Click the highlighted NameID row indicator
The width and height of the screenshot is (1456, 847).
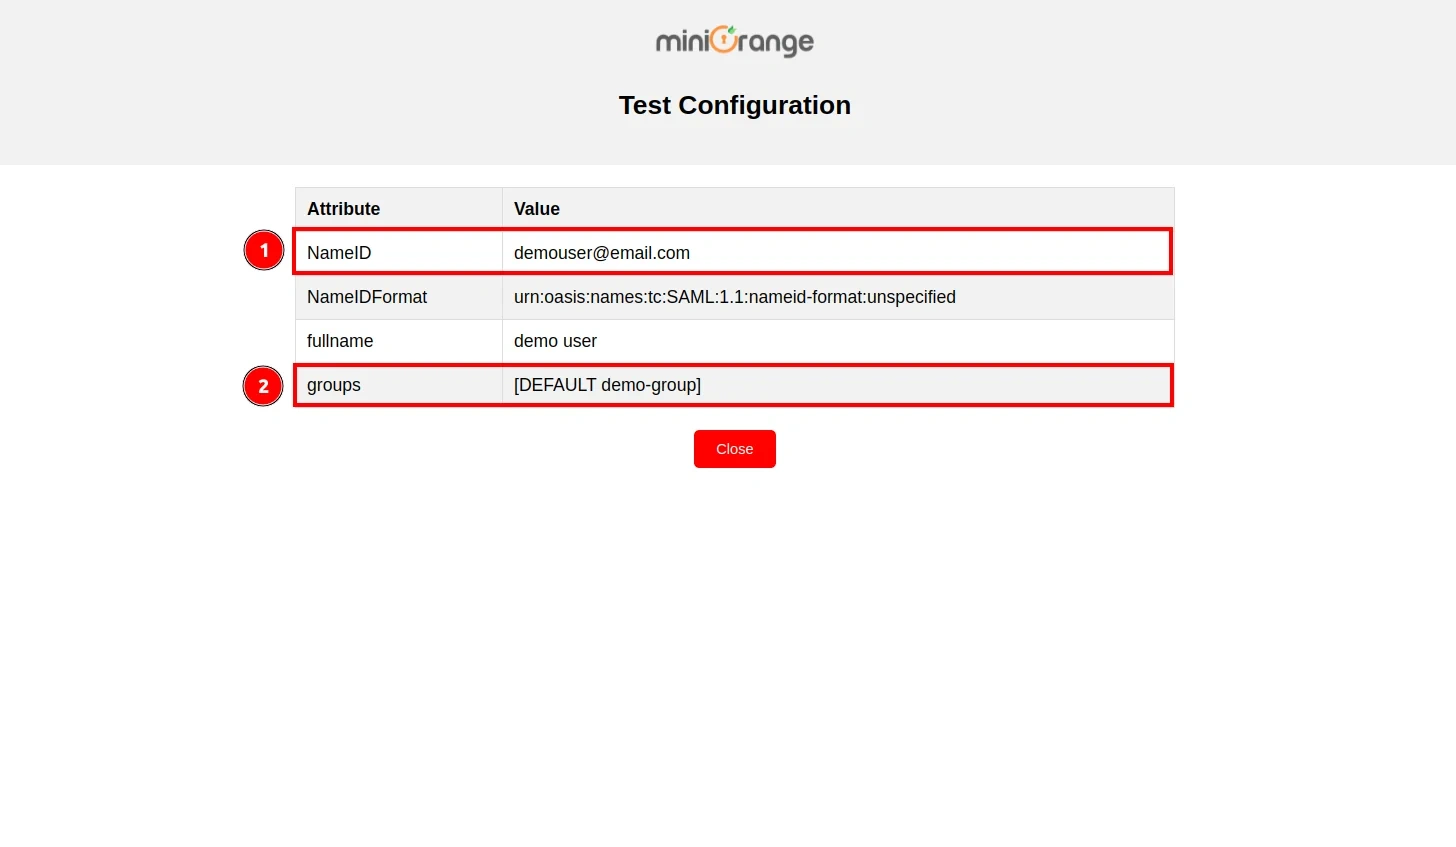pyautogui.click(x=263, y=250)
